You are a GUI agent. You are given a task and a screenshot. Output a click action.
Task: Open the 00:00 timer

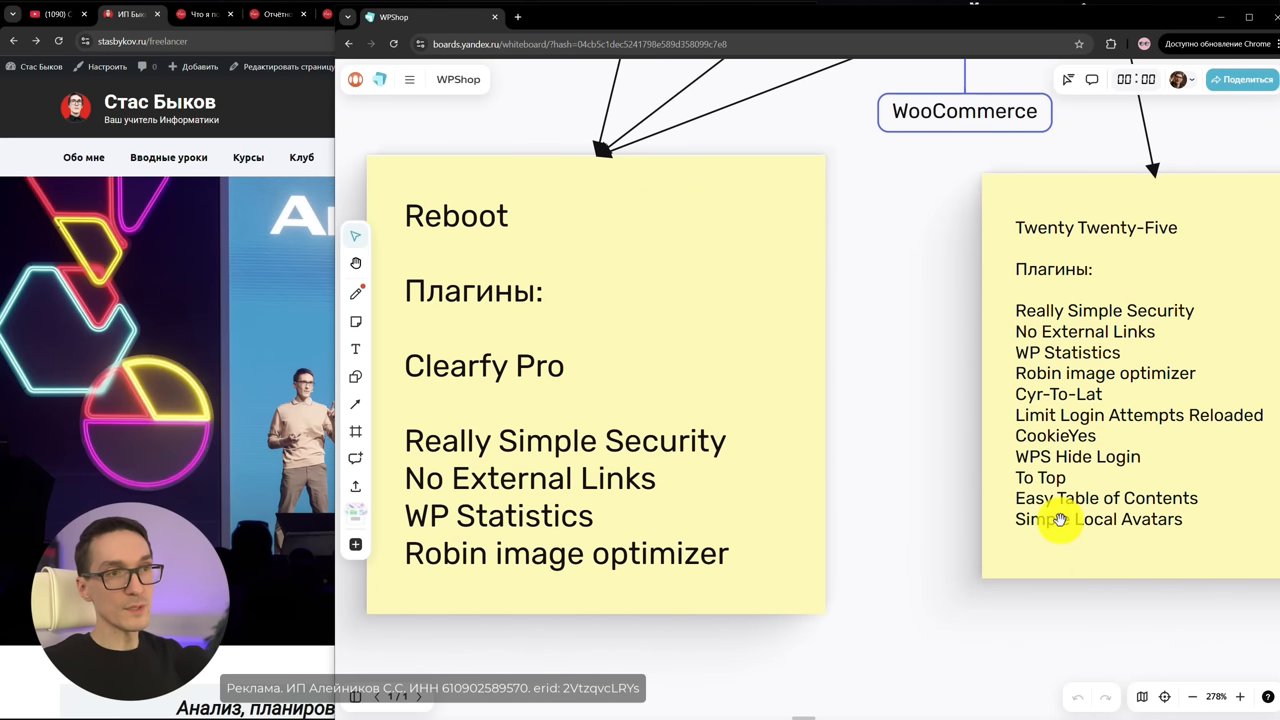(1136, 79)
